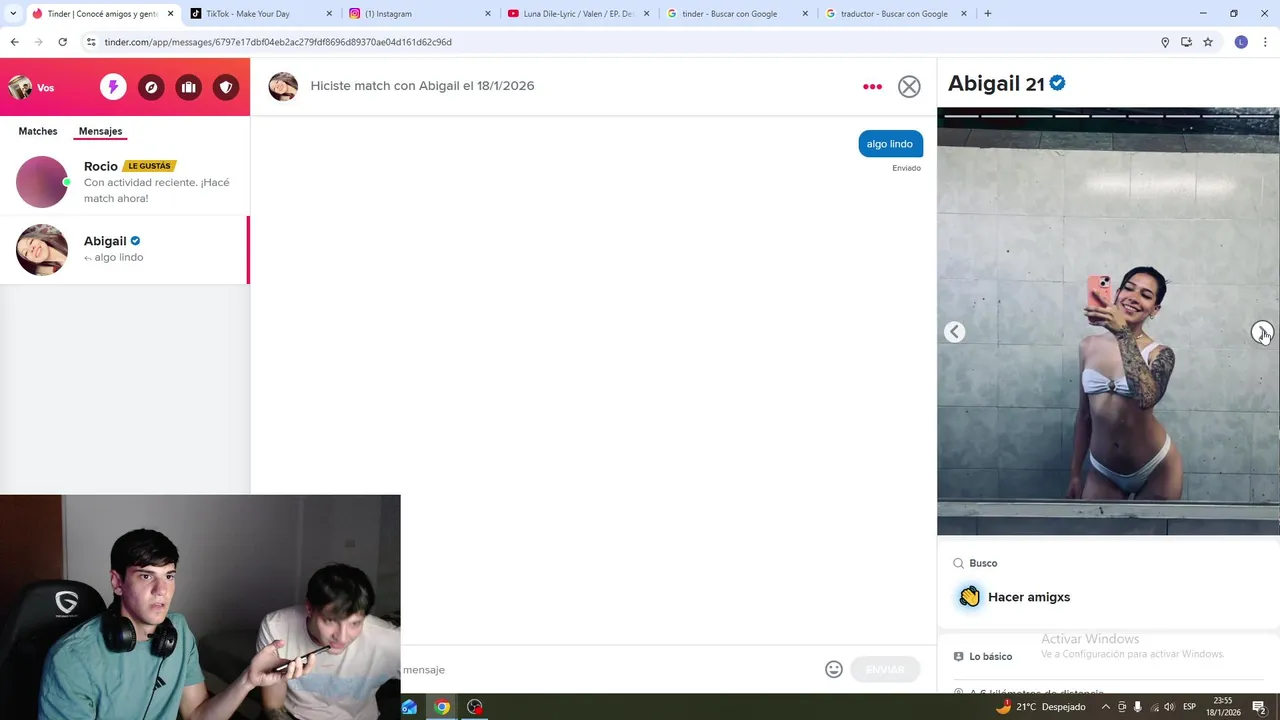The image size is (1280, 720).
Task: Close the Instagram browser tab
Action: point(488,14)
